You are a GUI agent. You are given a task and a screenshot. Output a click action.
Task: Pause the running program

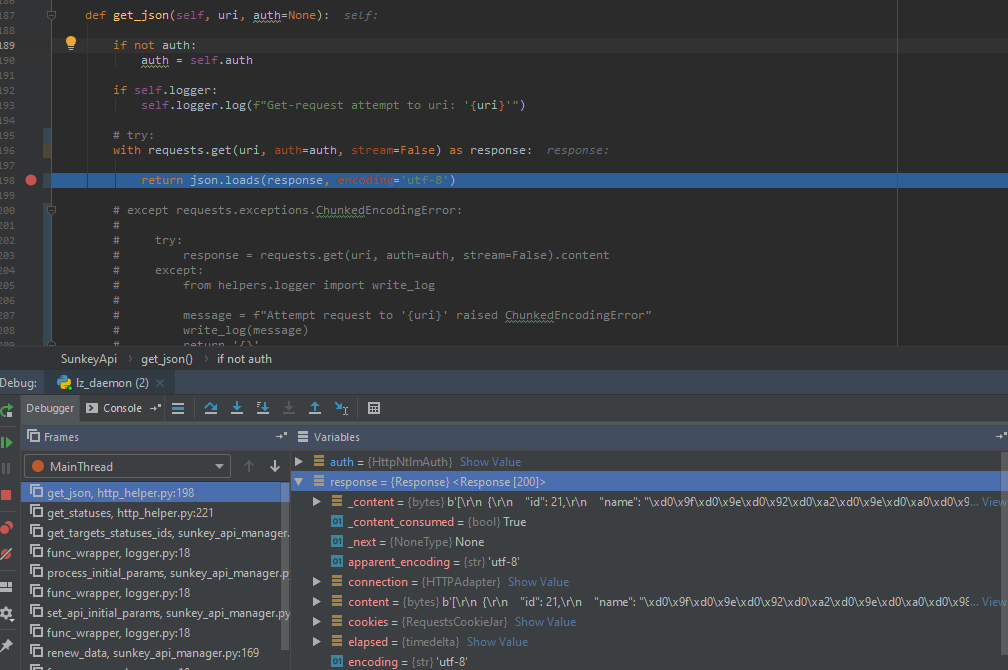point(6,469)
